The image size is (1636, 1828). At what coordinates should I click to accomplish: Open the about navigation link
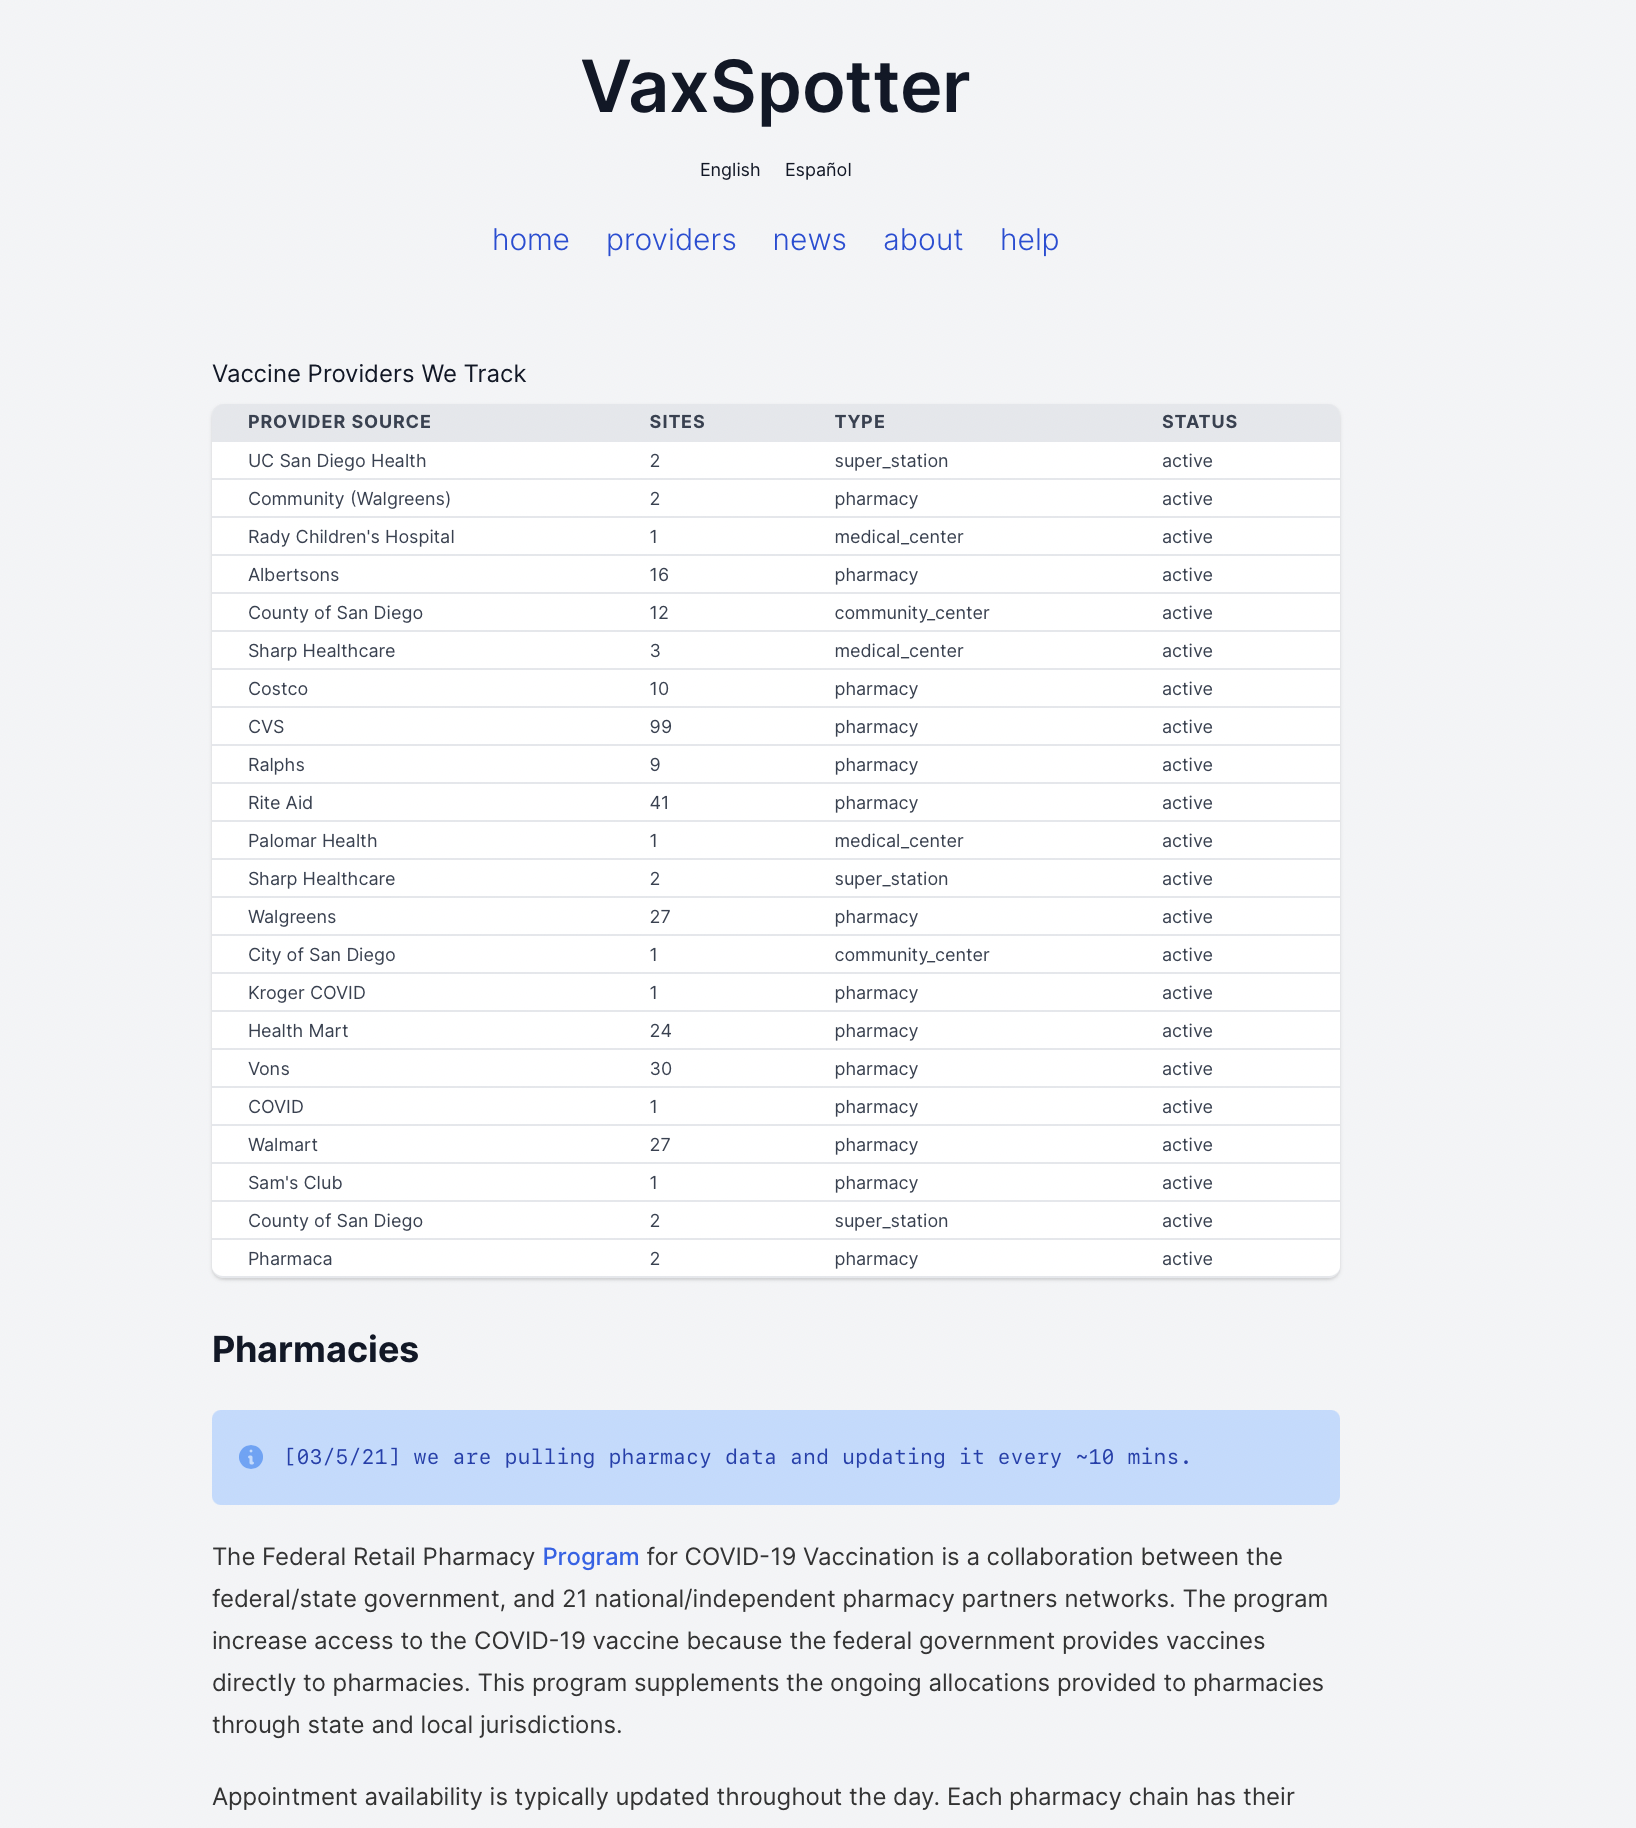922,240
